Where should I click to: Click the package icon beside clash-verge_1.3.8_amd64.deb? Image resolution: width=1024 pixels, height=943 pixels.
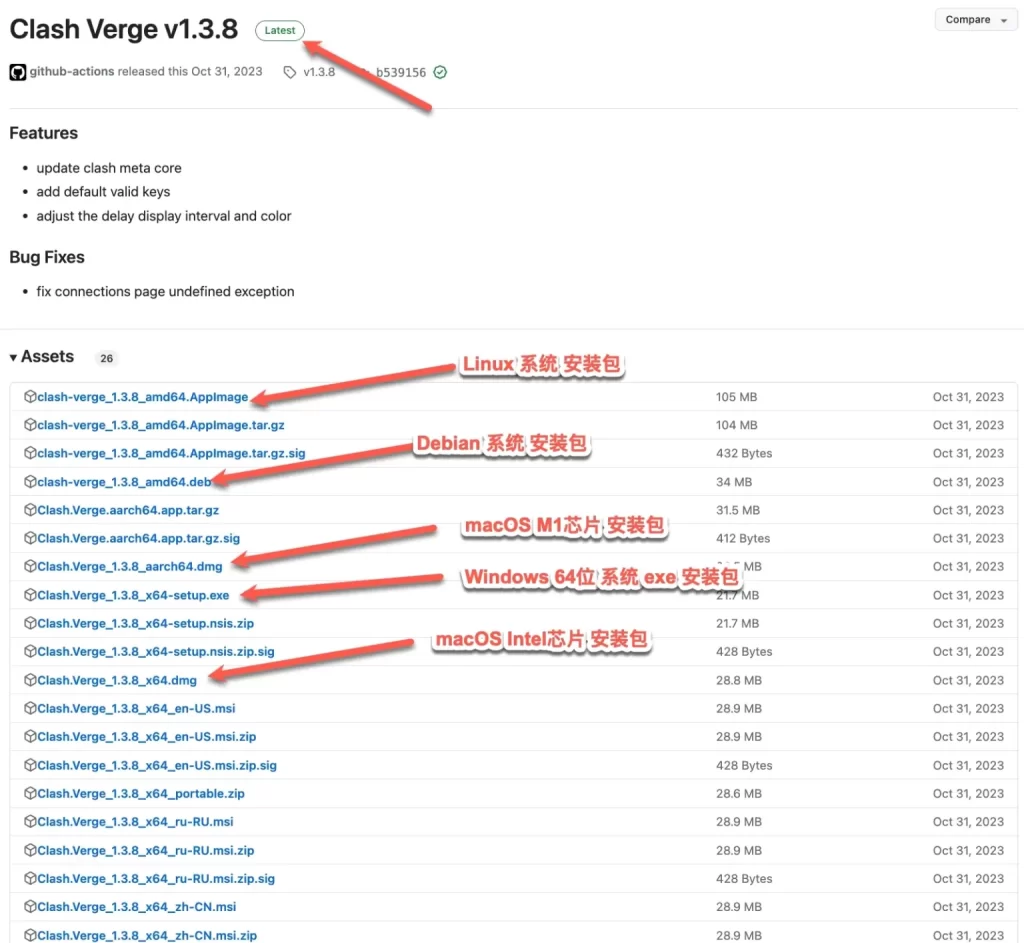point(28,481)
